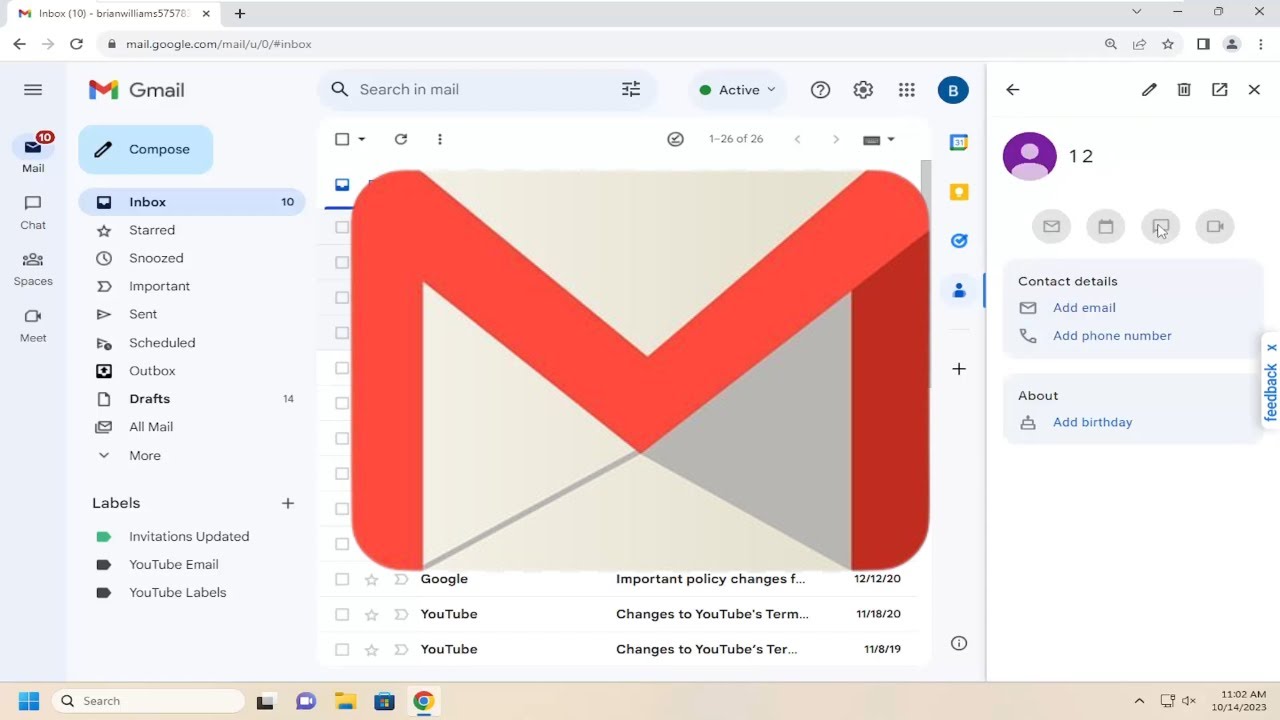The image size is (1280, 720).
Task: Select checkbox for YouTube email dated 11/18/20
Action: click(342, 614)
